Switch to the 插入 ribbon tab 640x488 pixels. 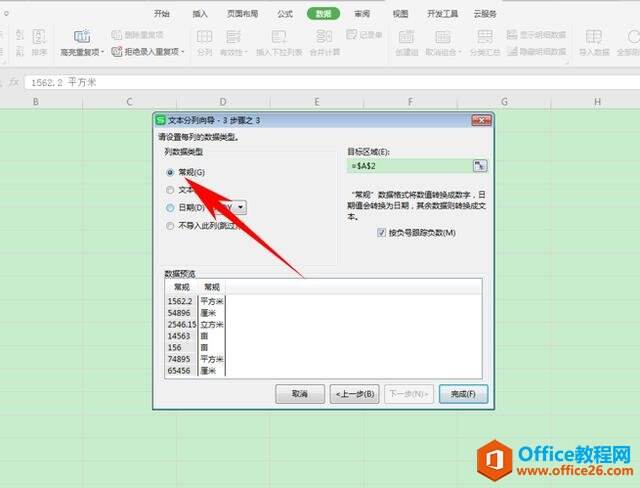coord(200,14)
